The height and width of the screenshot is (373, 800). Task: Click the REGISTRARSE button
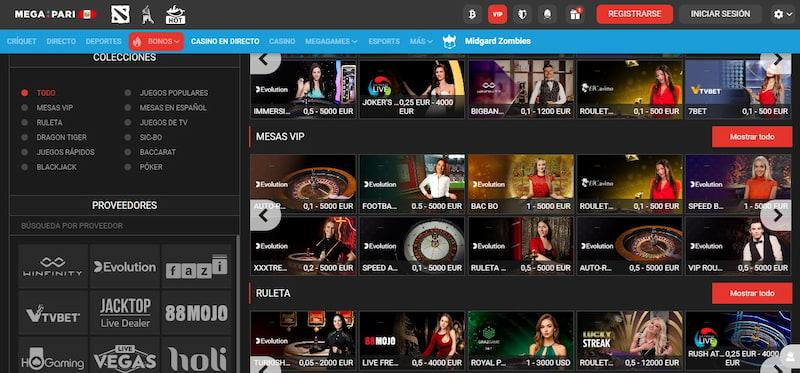tap(634, 14)
